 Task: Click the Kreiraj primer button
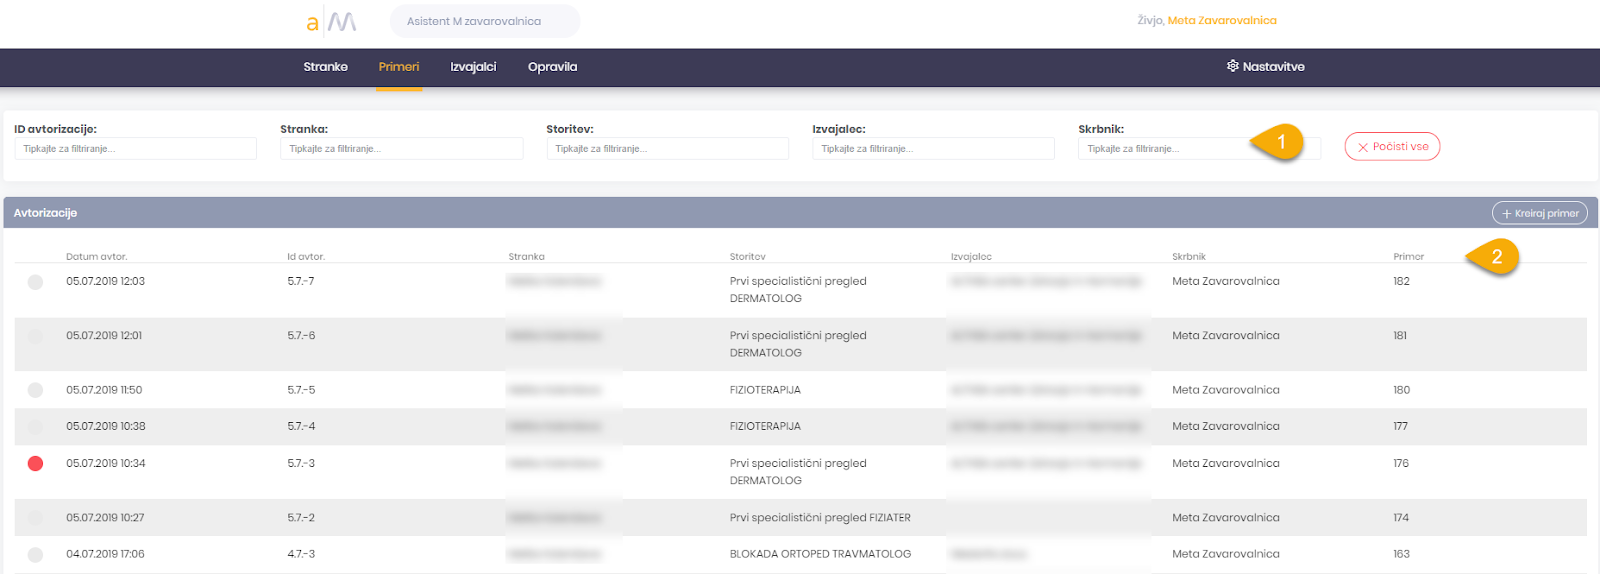click(1539, 213)
